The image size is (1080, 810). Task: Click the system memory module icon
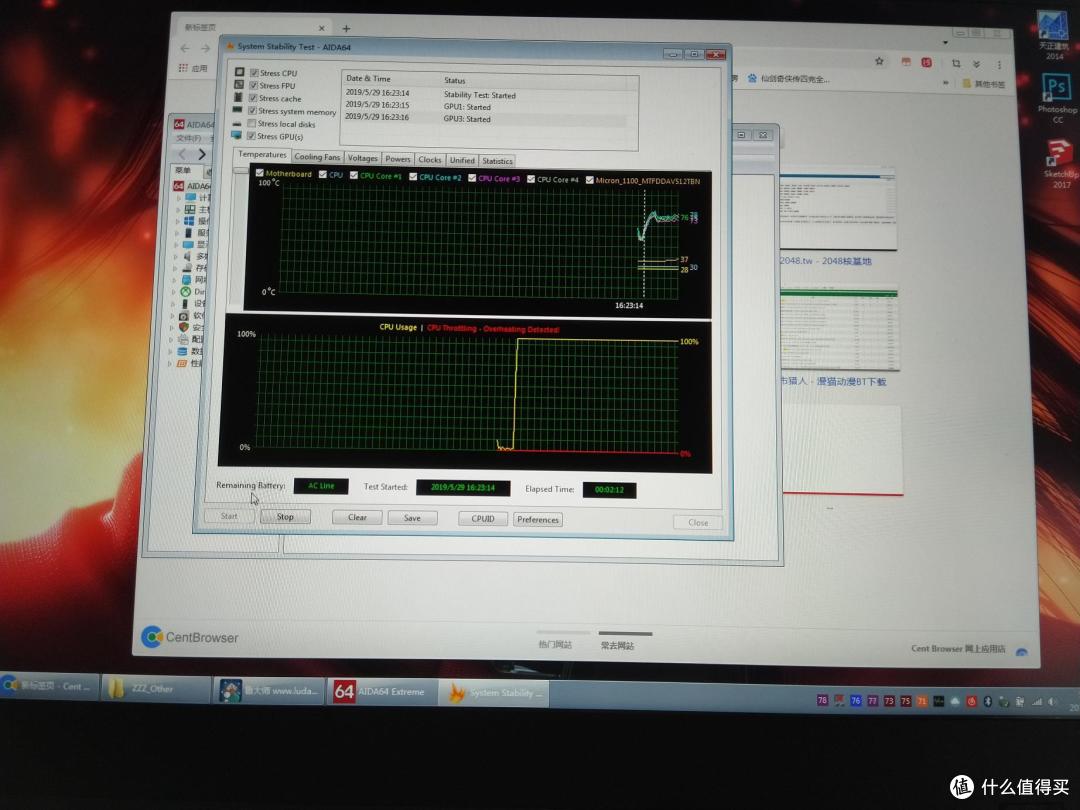238,110
